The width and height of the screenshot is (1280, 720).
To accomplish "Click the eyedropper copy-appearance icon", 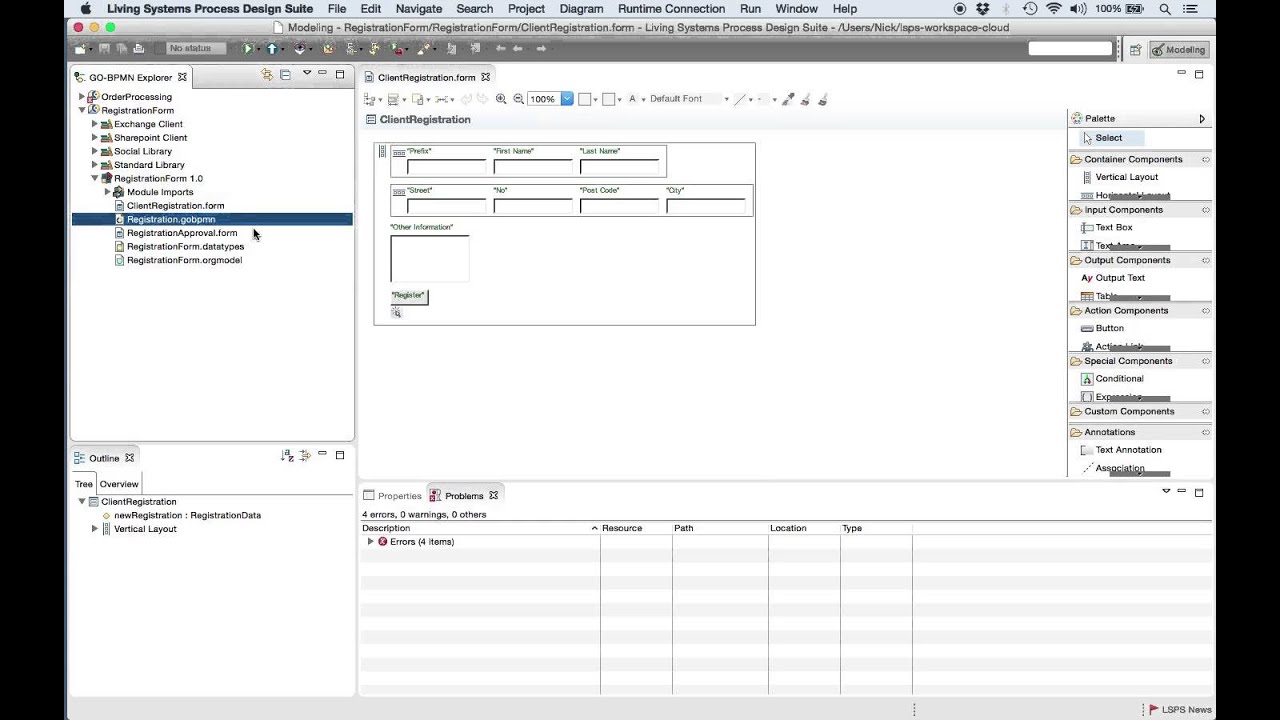I will coord(788,99).
